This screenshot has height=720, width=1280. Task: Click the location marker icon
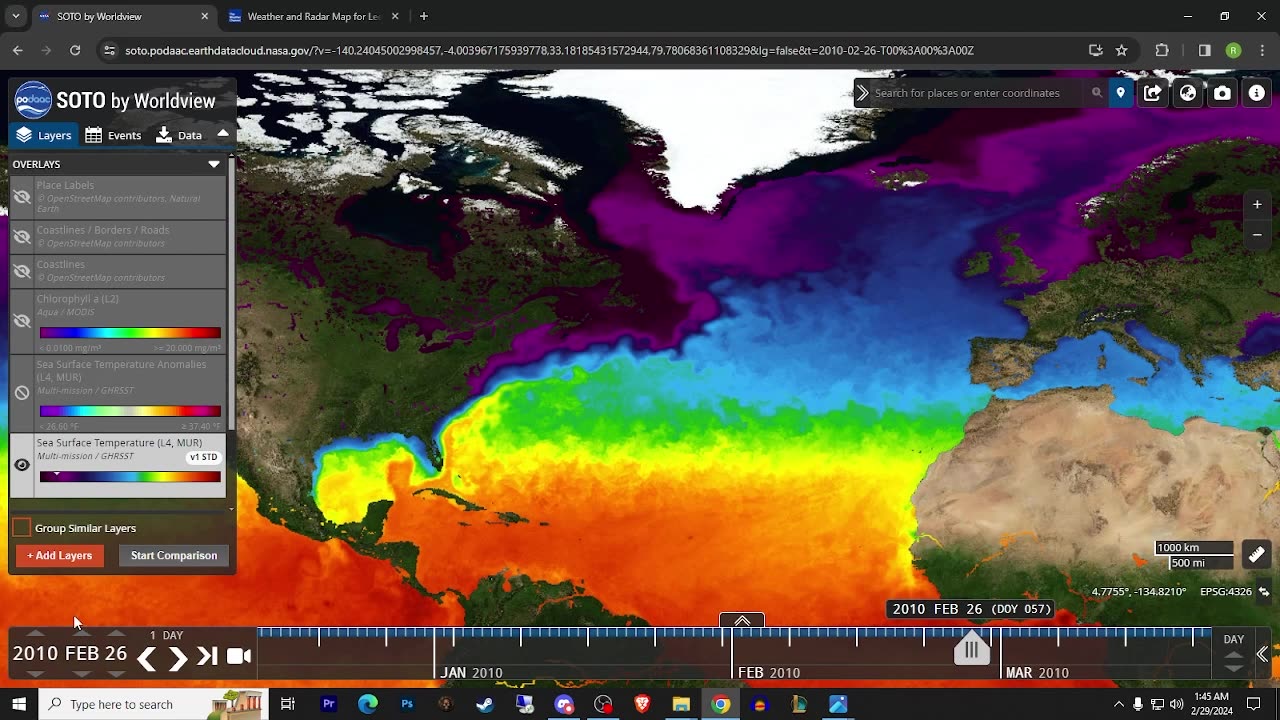pos(1121,93)
